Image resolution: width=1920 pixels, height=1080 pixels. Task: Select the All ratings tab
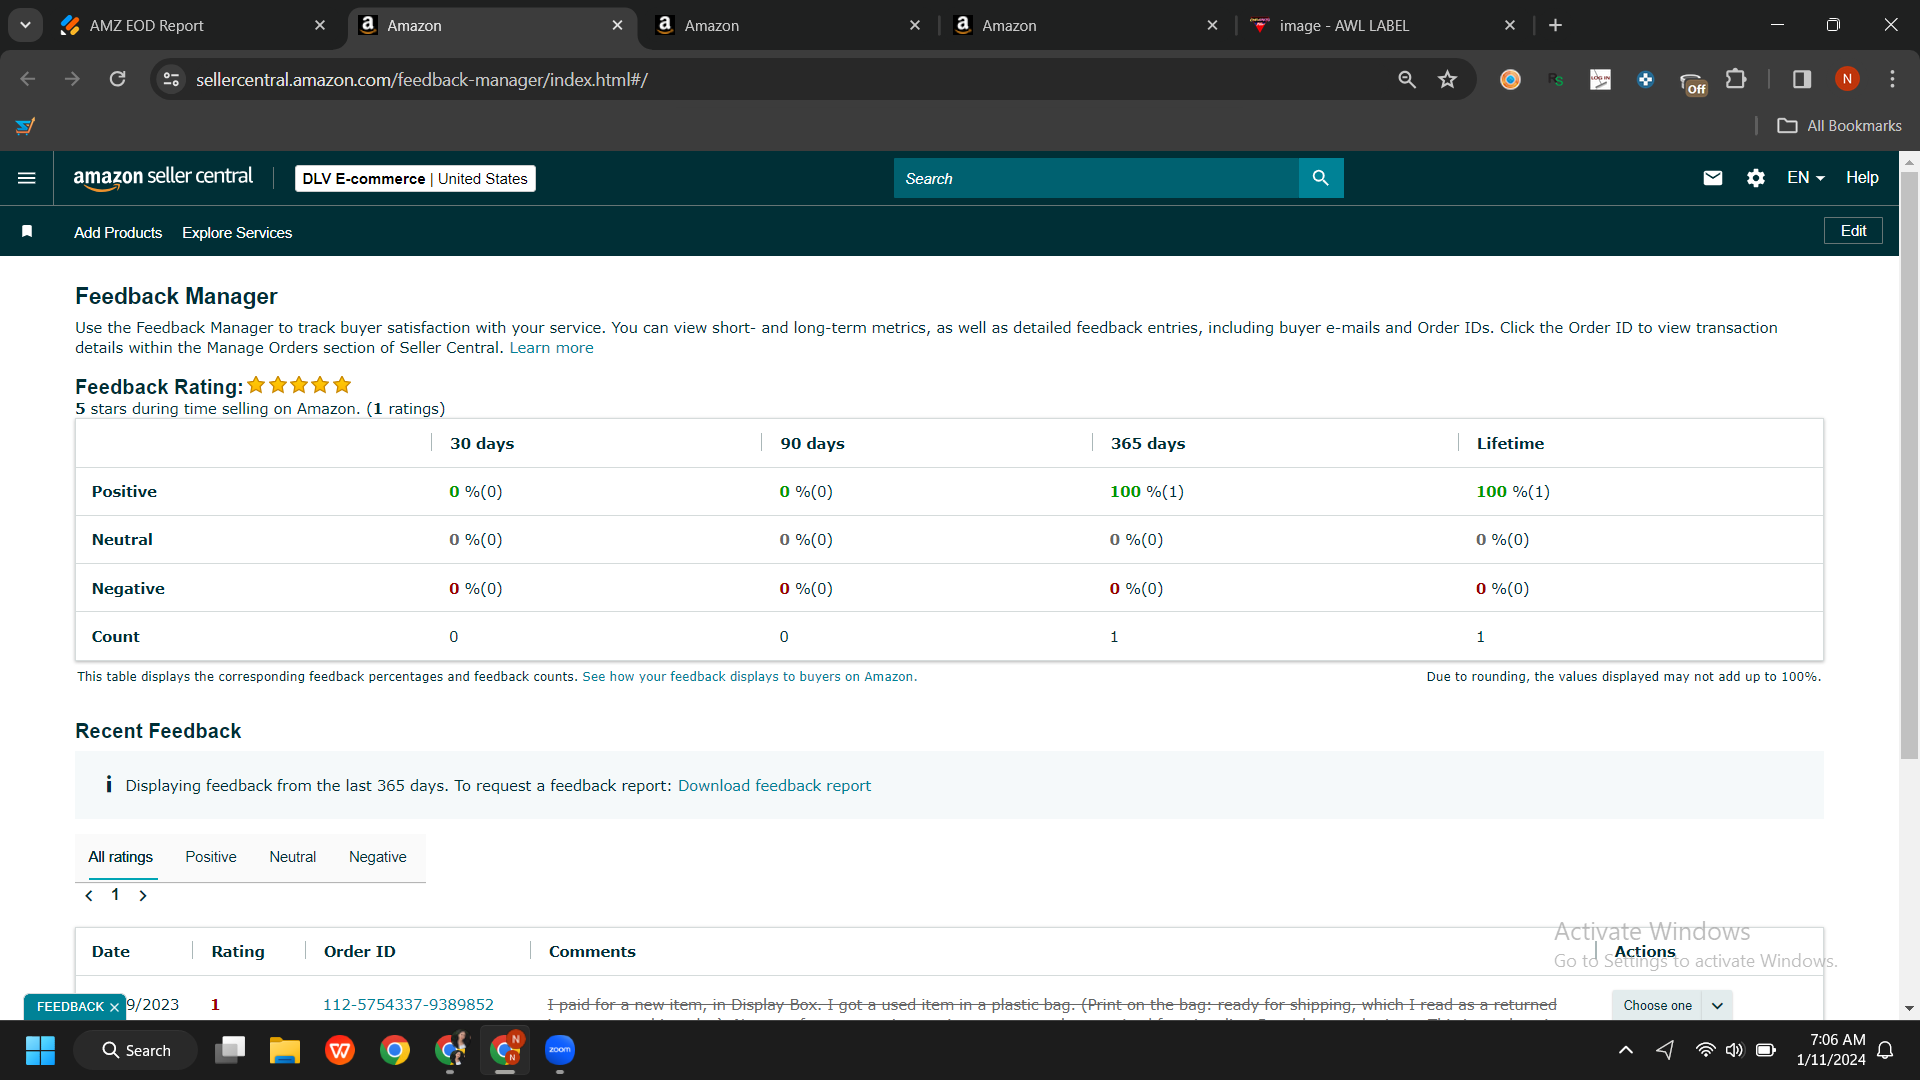(121, 857)
